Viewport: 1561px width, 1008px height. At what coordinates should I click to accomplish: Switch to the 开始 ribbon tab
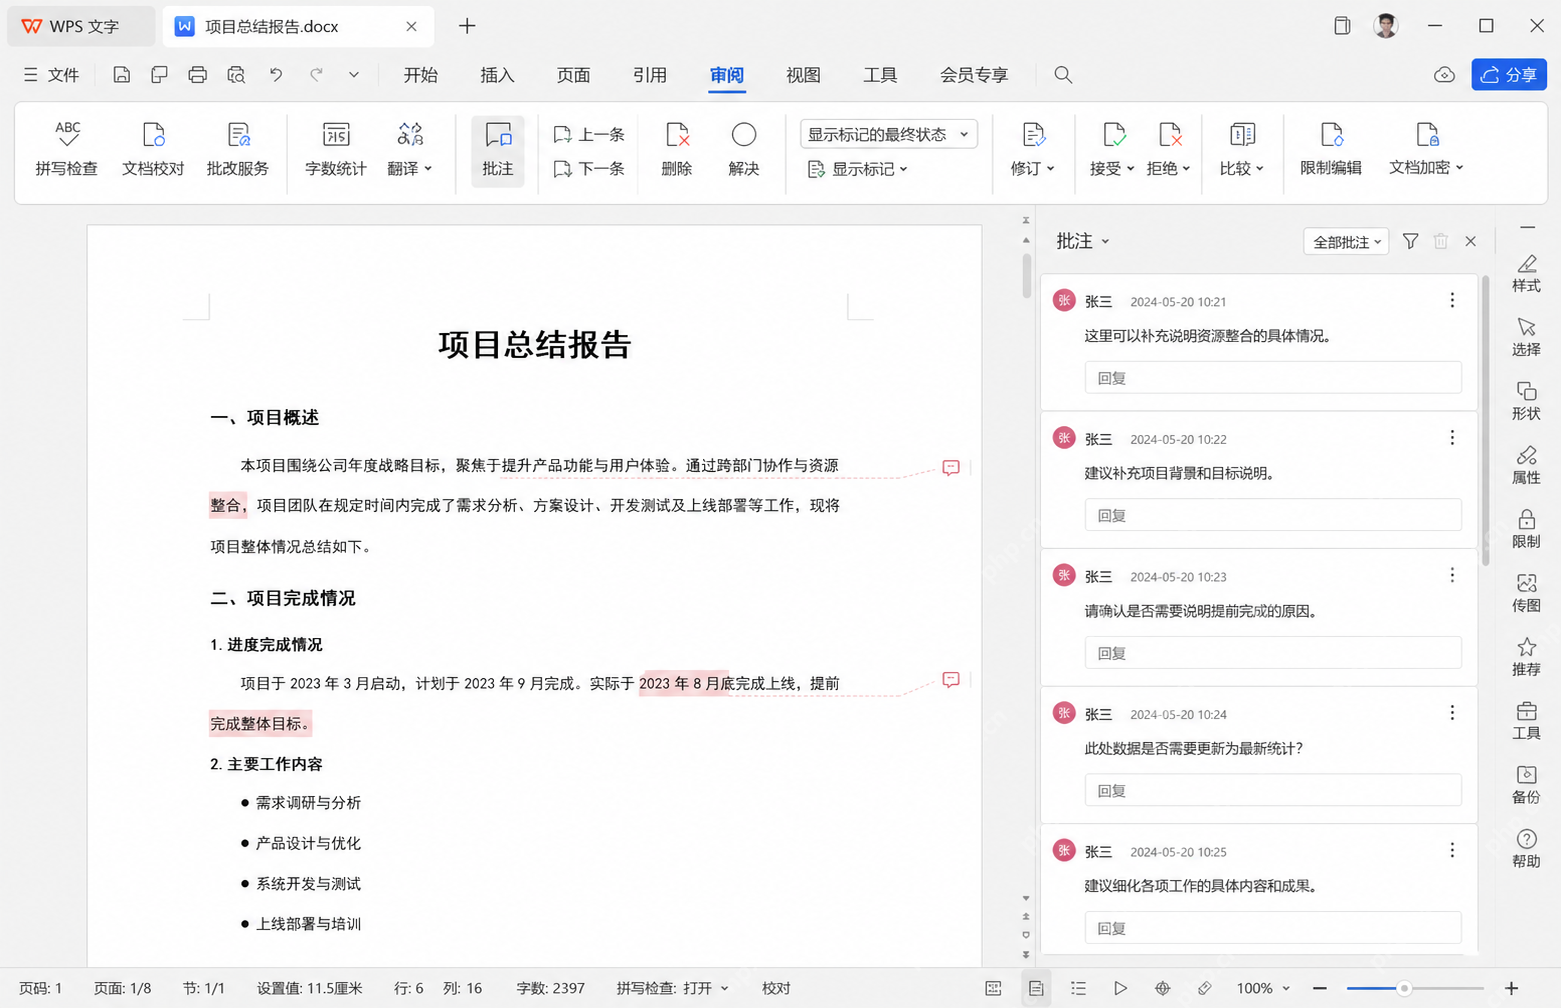[421, 75]
